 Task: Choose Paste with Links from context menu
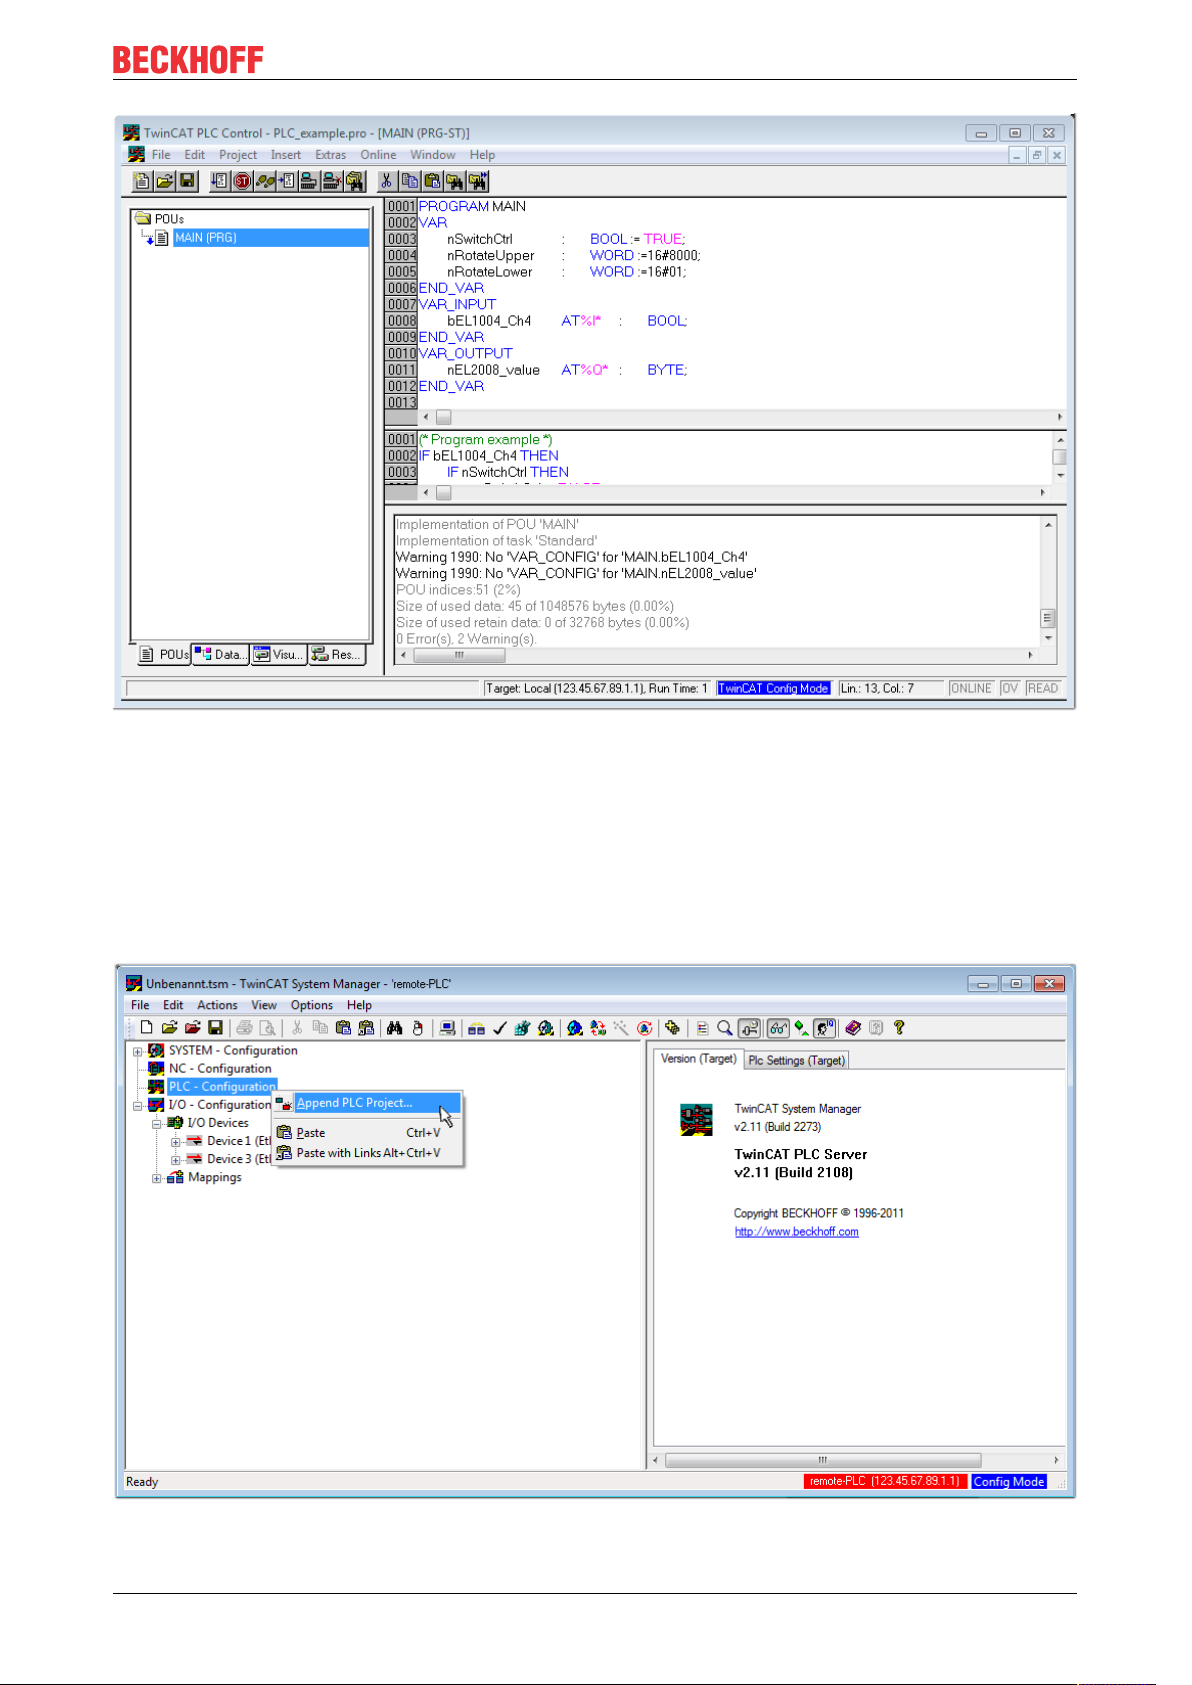[x=367, y=1153]
